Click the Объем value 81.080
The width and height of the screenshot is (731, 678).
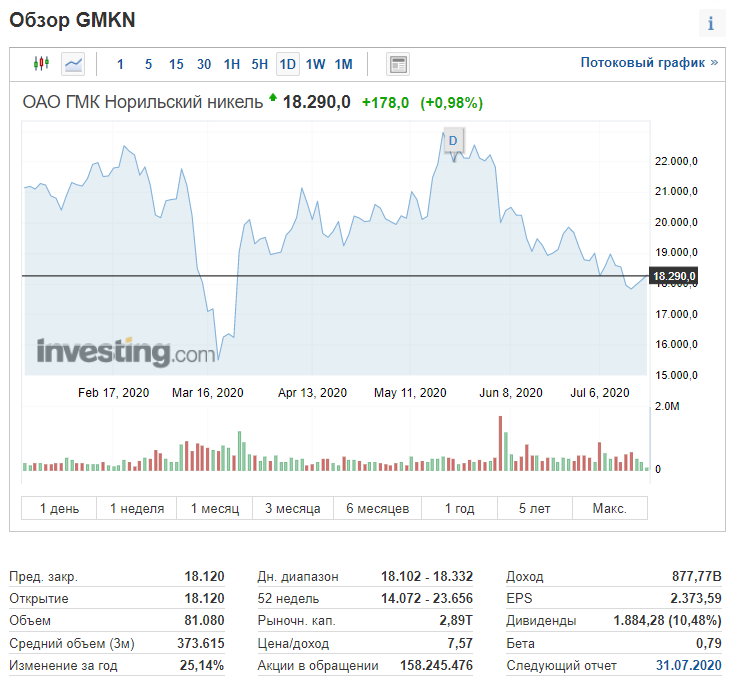point(204,621)
